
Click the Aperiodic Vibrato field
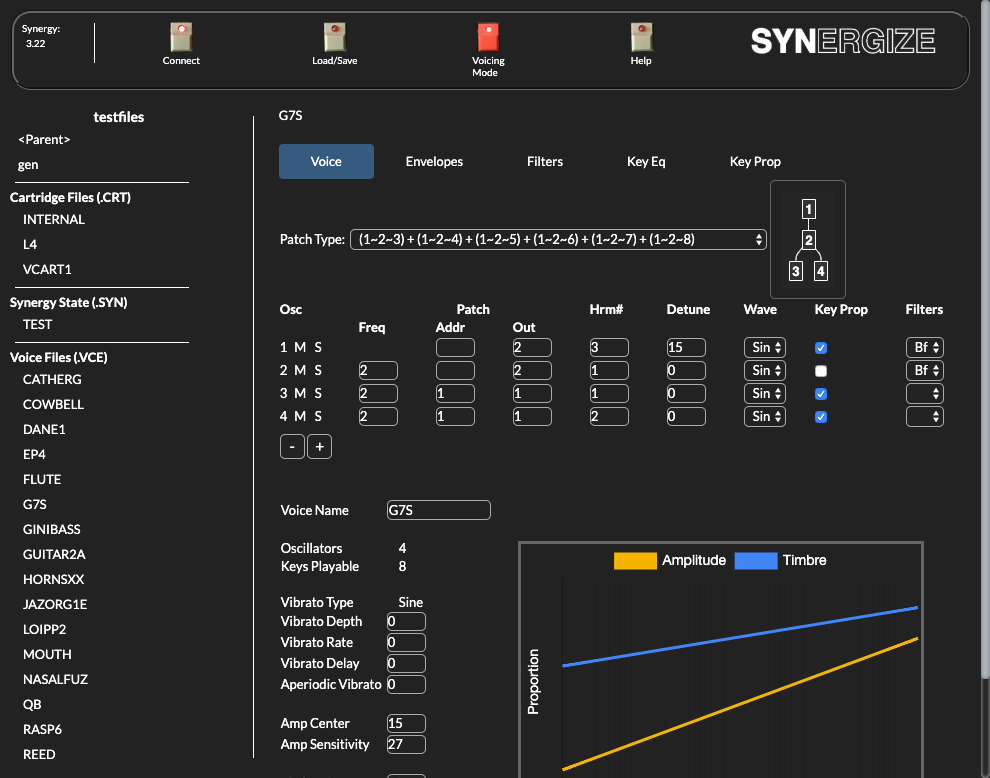click(x=406, y=685)
